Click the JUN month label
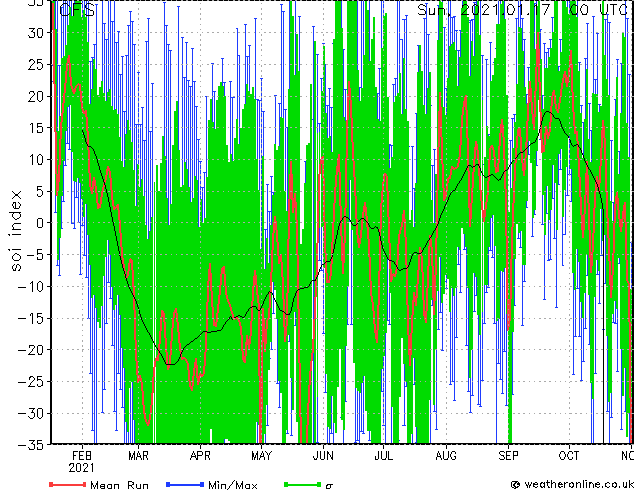The image size is (634, 490). 323,456
